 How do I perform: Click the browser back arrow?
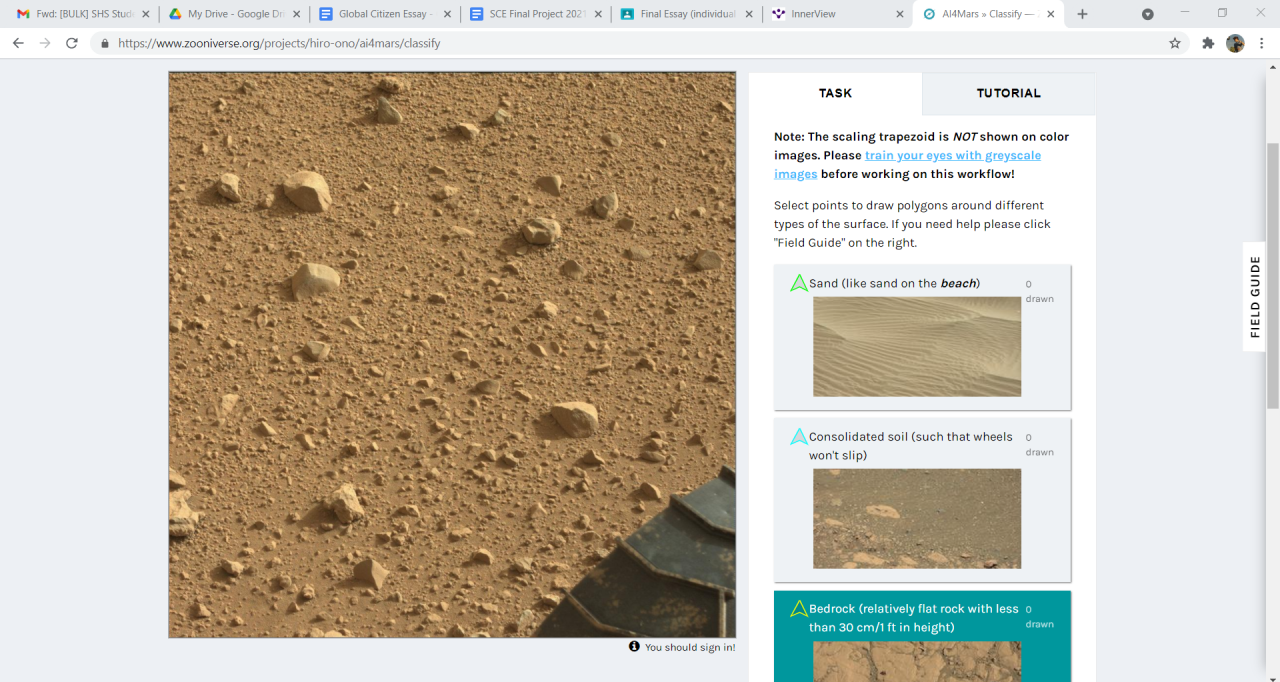[18, 43]
